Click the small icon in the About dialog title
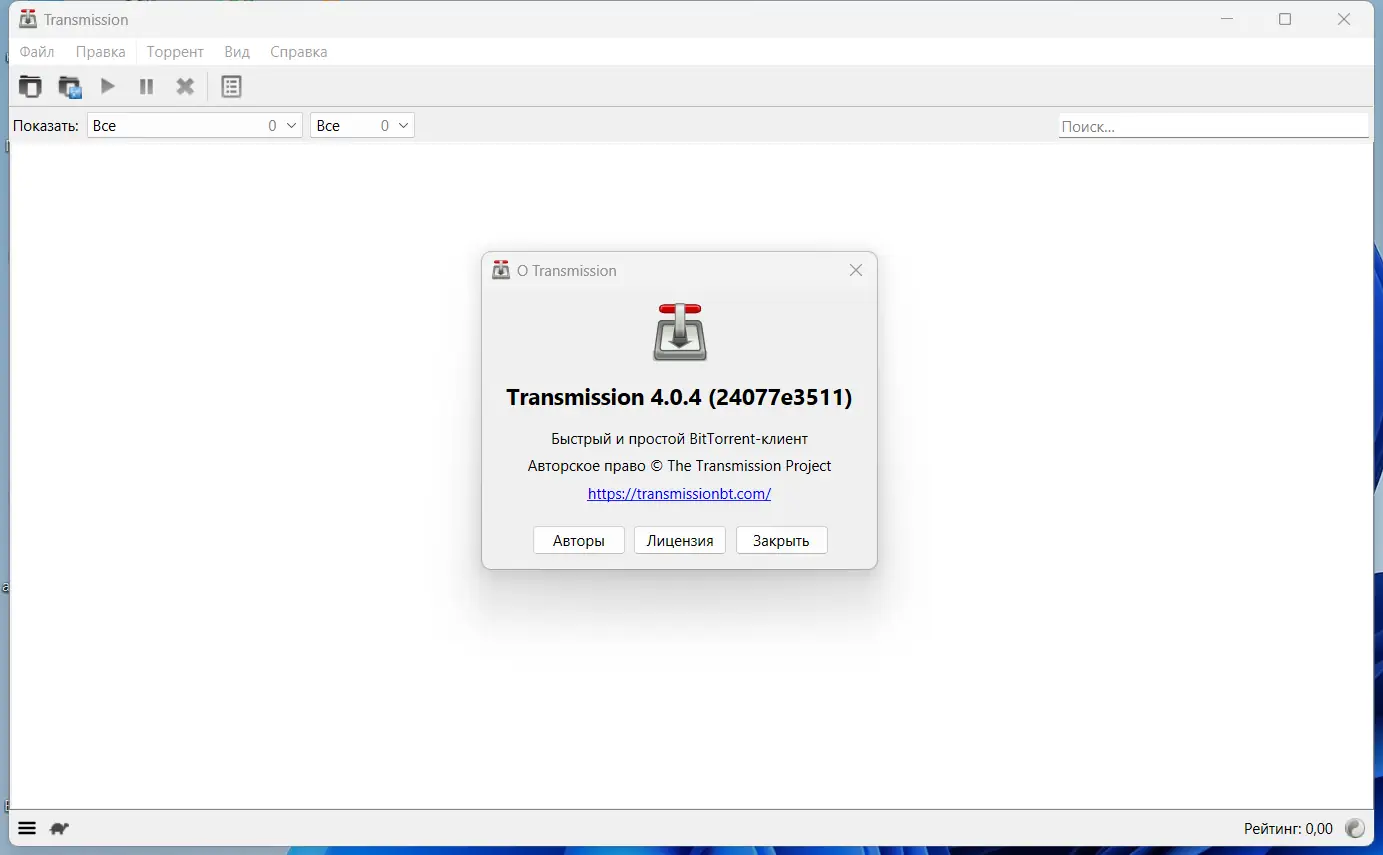 (x=501, y=270)
